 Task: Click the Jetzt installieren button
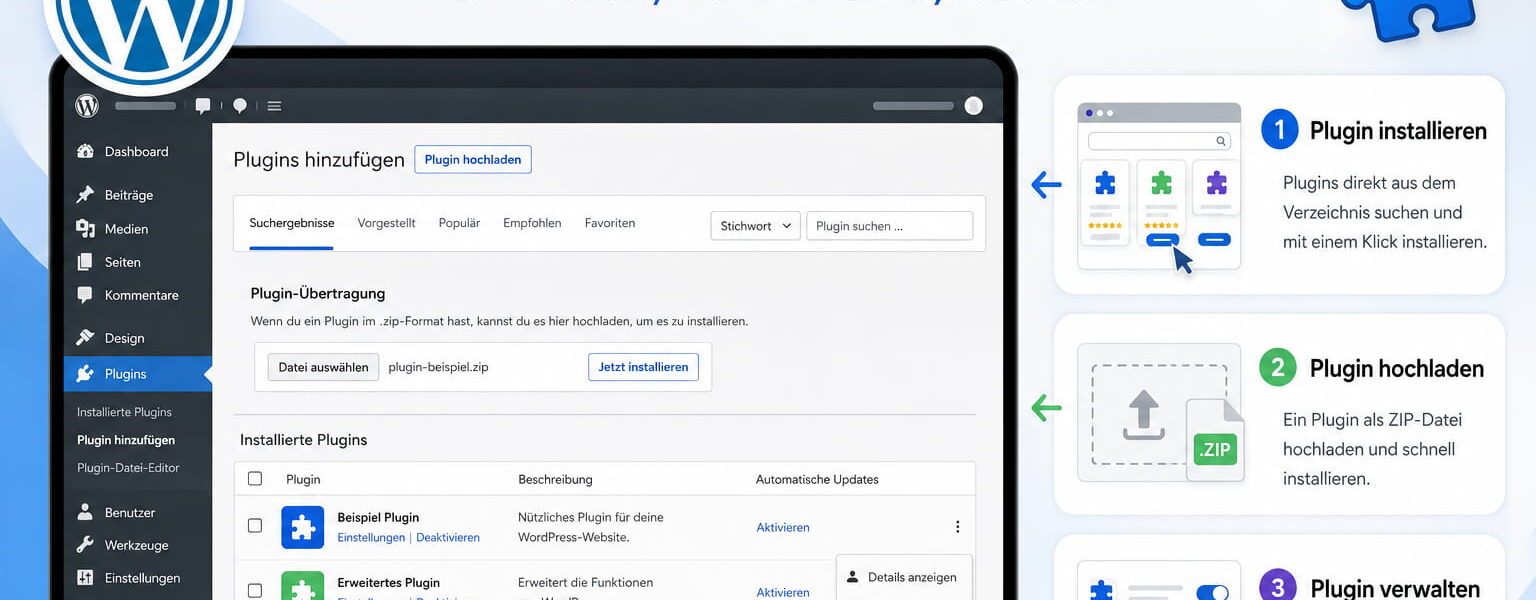[643, 367]
